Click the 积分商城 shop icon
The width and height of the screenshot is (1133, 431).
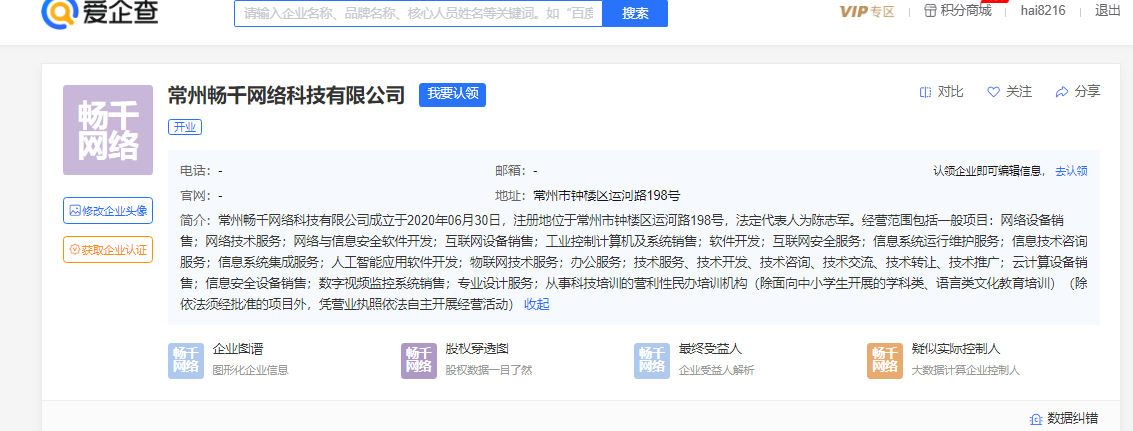(931, 11)
